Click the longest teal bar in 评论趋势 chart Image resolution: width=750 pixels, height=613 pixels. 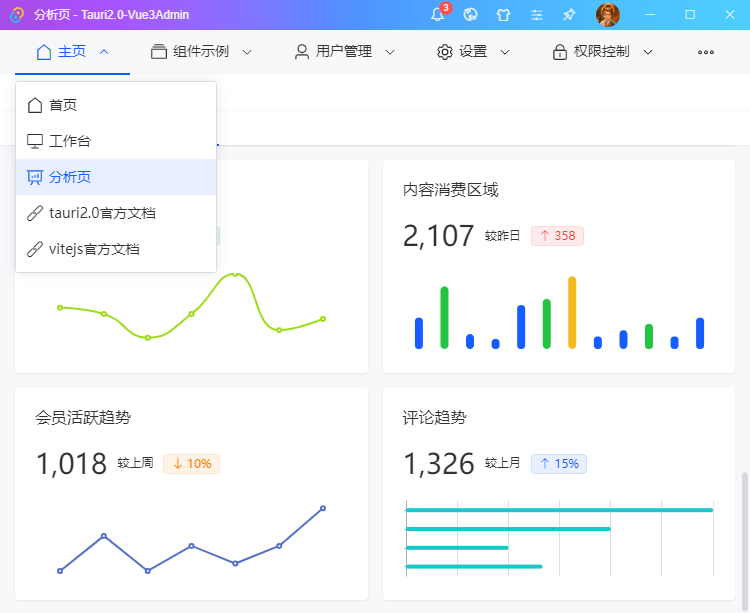(559, 510)
